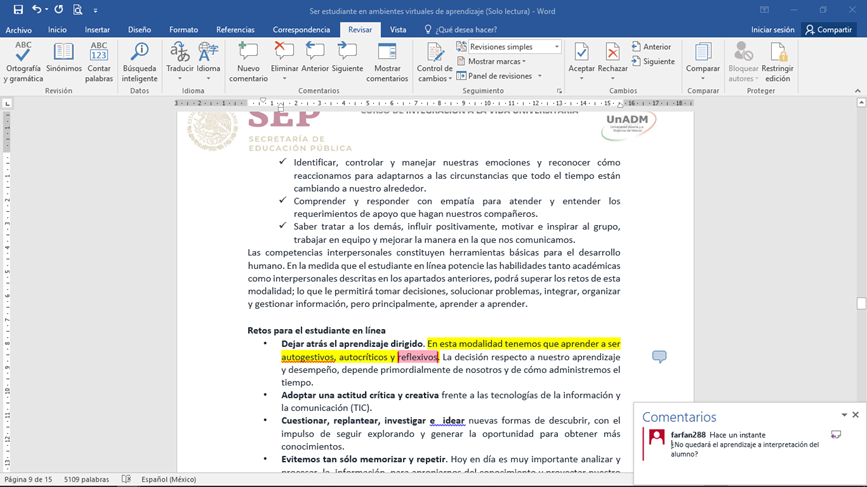This screenshot has width=867, height=487.
Task: Type in the ¿Qué desea hacer? box
Action: (466, 30)
